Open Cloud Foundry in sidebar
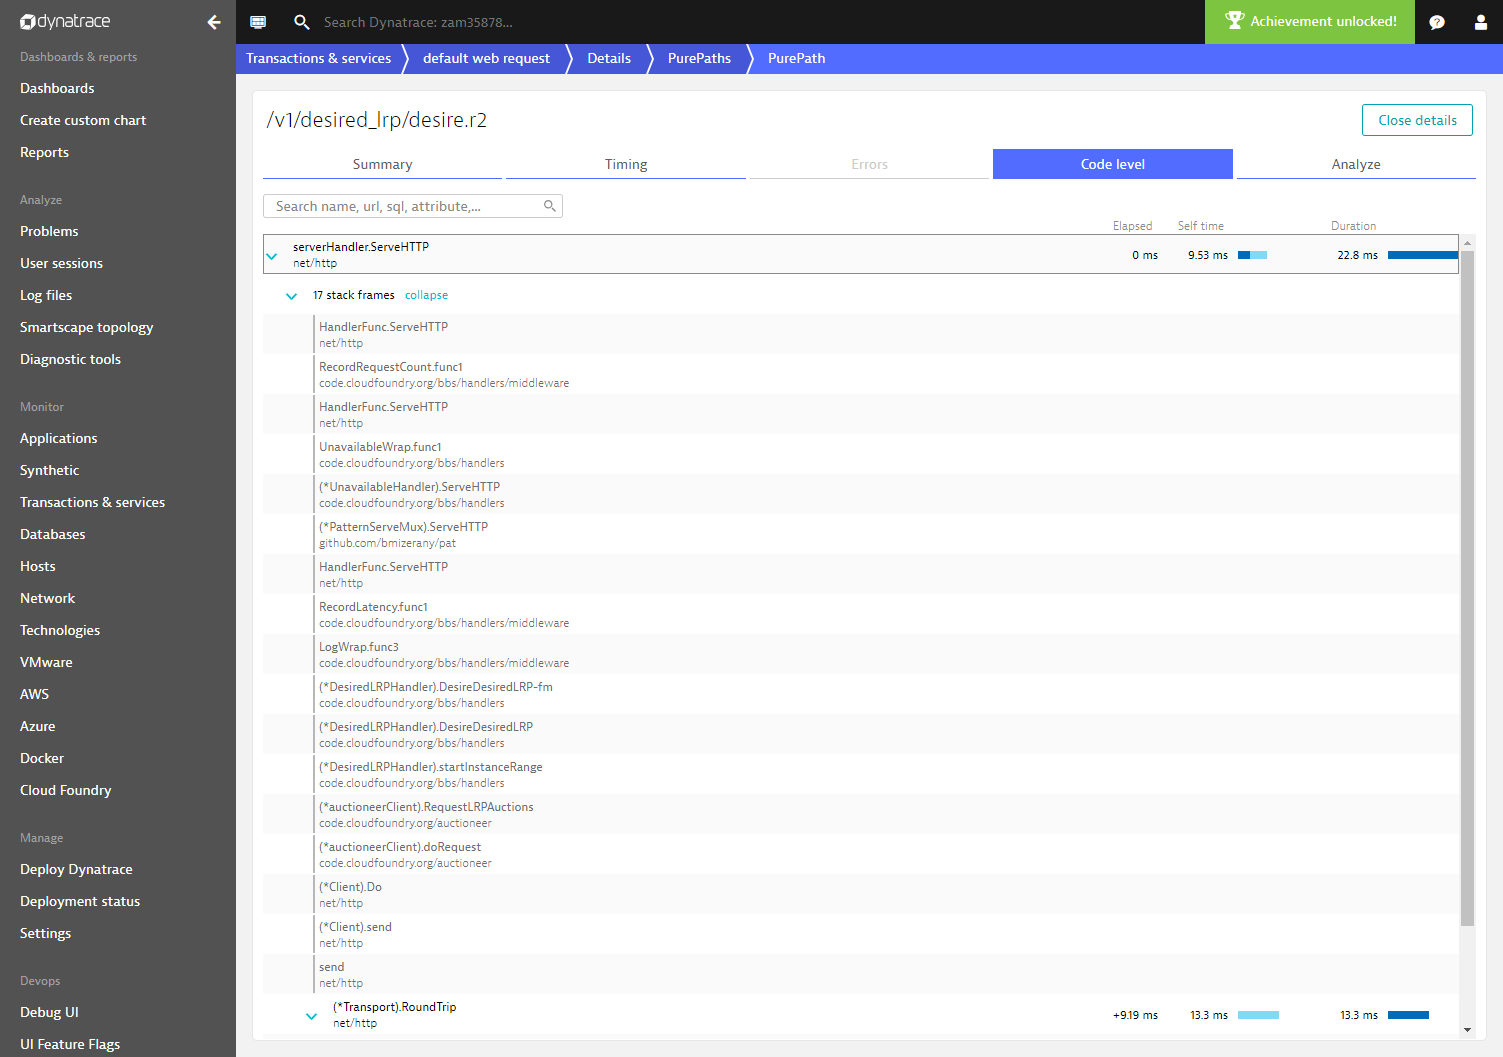 click(x=65, y=790)
